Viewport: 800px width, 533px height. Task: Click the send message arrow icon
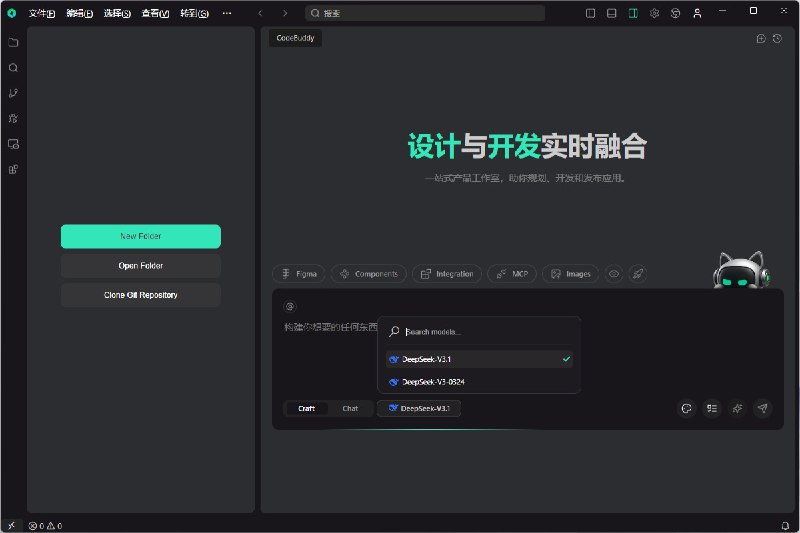coord(762,408)
